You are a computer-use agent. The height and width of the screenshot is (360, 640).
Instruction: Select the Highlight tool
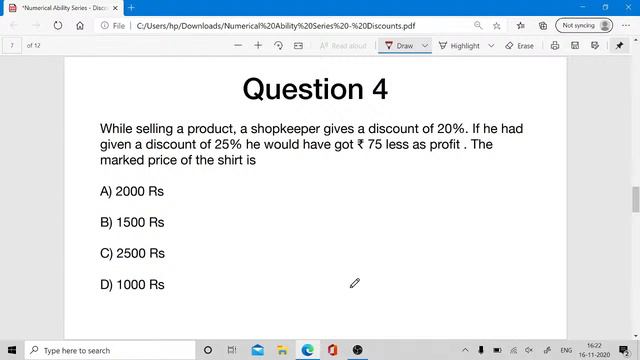click(x=459, y=46)
